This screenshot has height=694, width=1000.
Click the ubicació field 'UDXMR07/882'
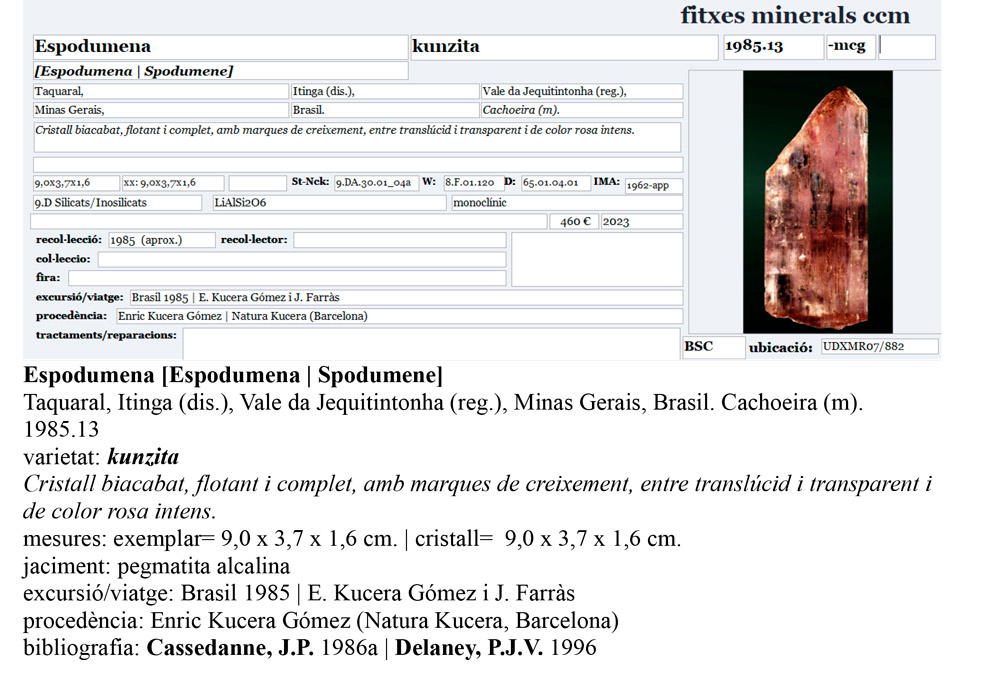[880, 346]
